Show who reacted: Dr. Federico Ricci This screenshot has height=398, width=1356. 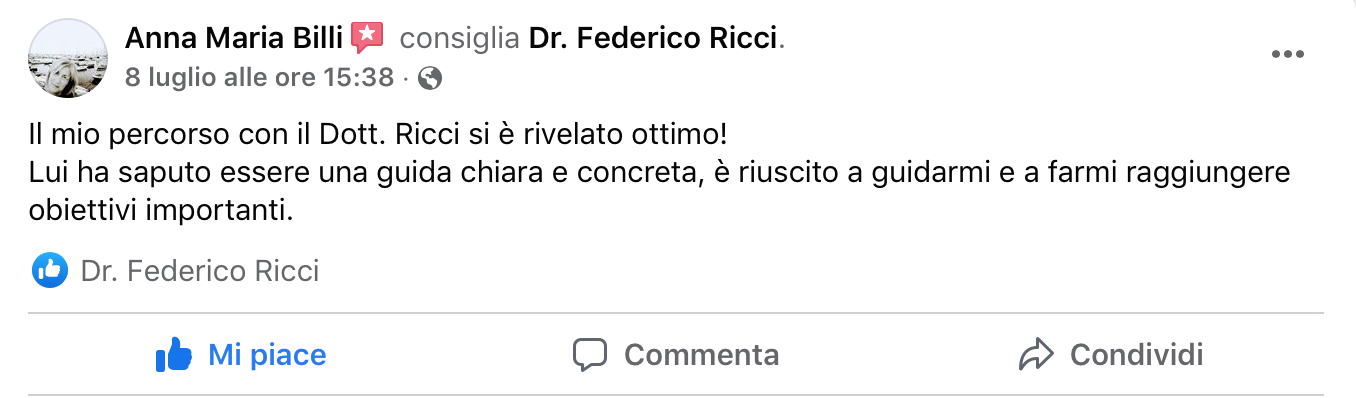[x=200, y=271]
